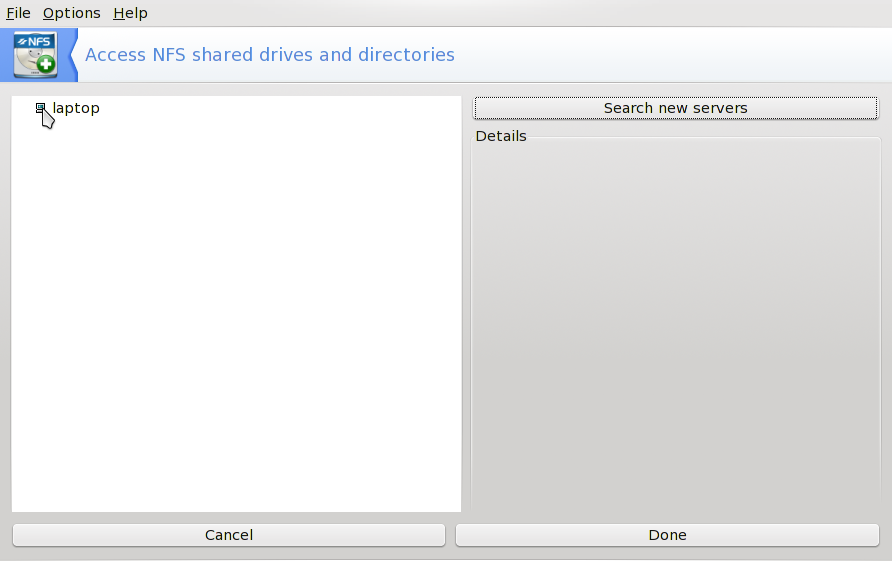Select the laptop server entry
The image size is (892, 561).
(76, 108)
